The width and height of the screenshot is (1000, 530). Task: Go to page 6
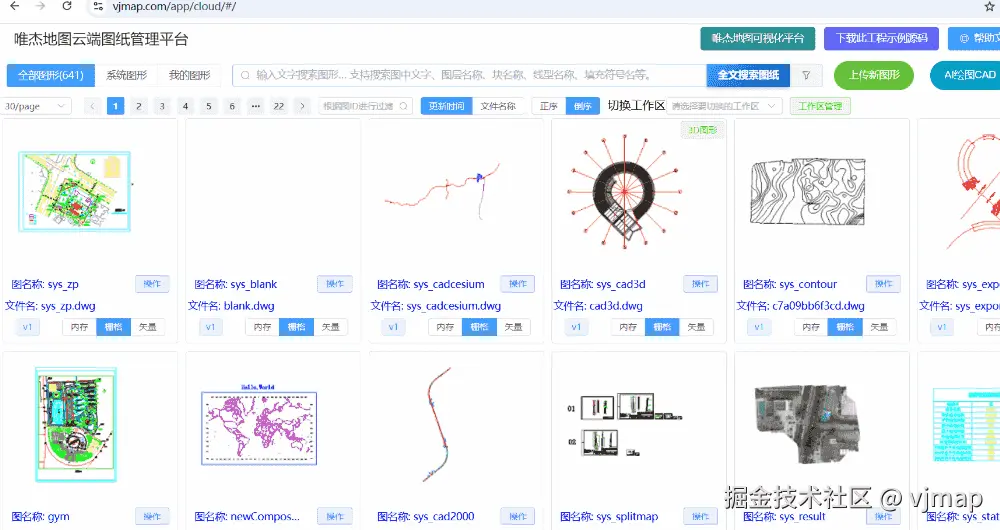click(x=232, y=106)
